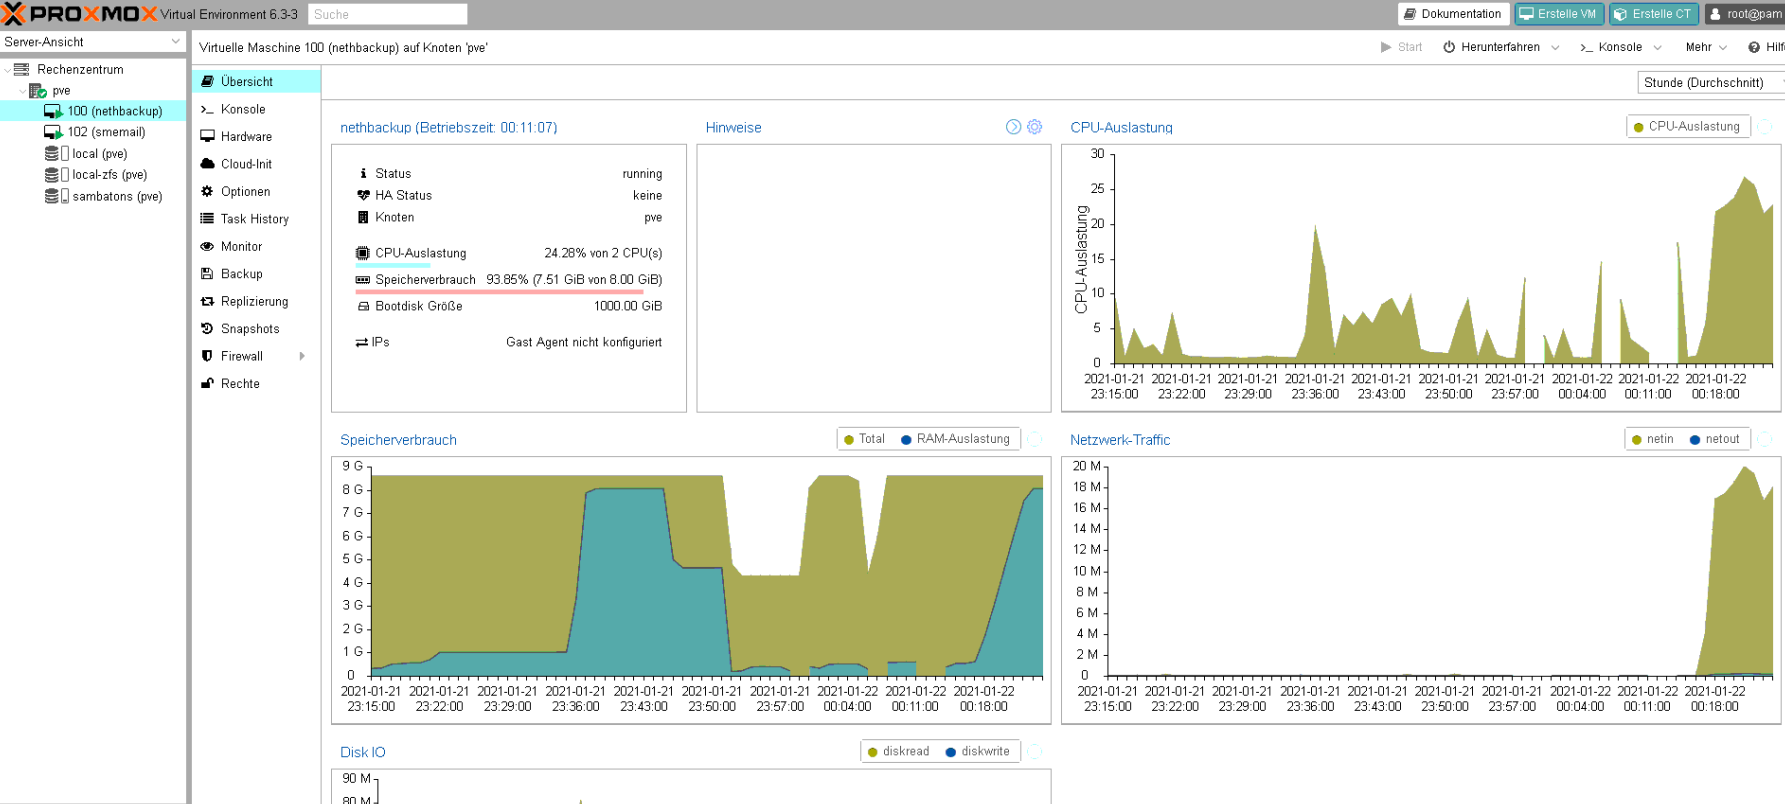Open the Mehr menu

pyautogui.click(x=1706, y=47)
